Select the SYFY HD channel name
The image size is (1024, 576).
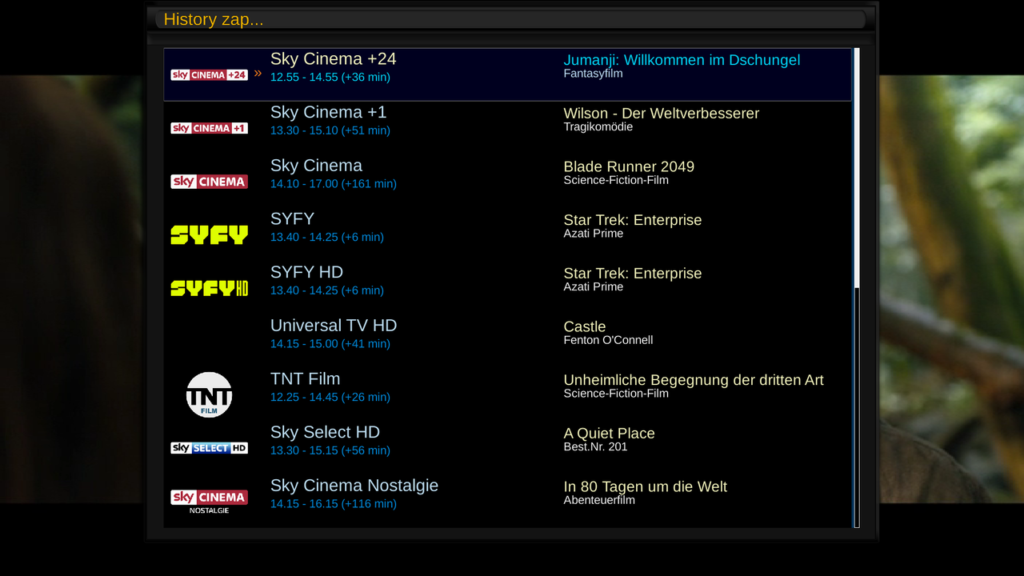(306, 272)
